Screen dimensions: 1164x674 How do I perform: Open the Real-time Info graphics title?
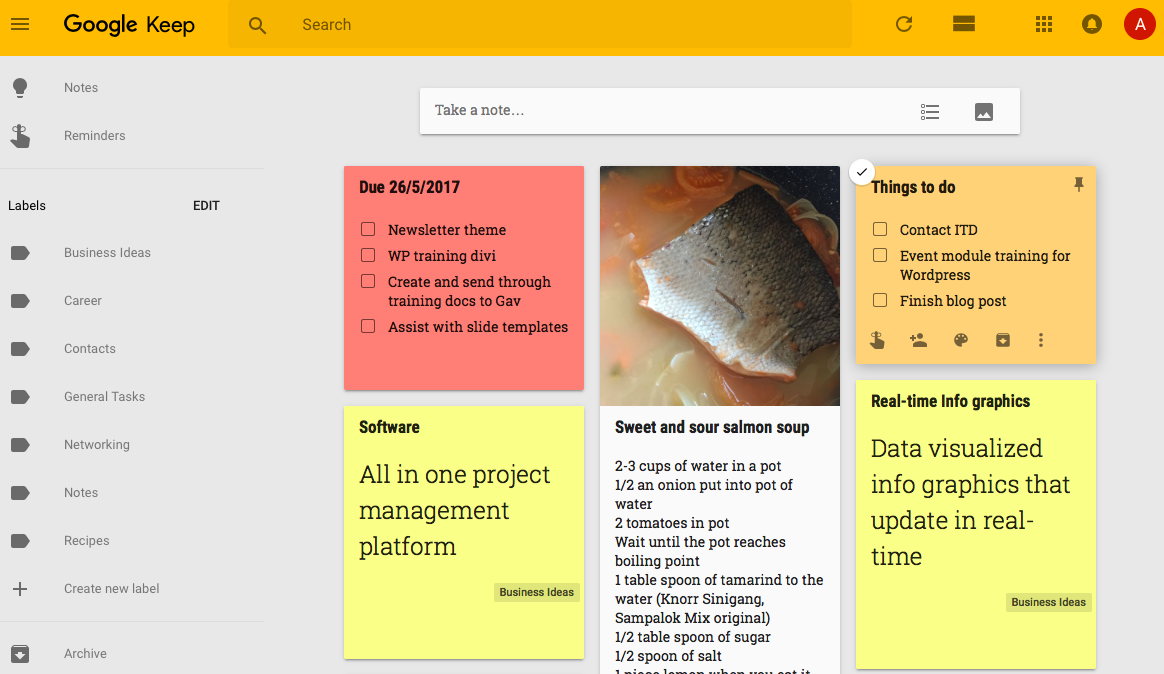[x=950, y=401]
